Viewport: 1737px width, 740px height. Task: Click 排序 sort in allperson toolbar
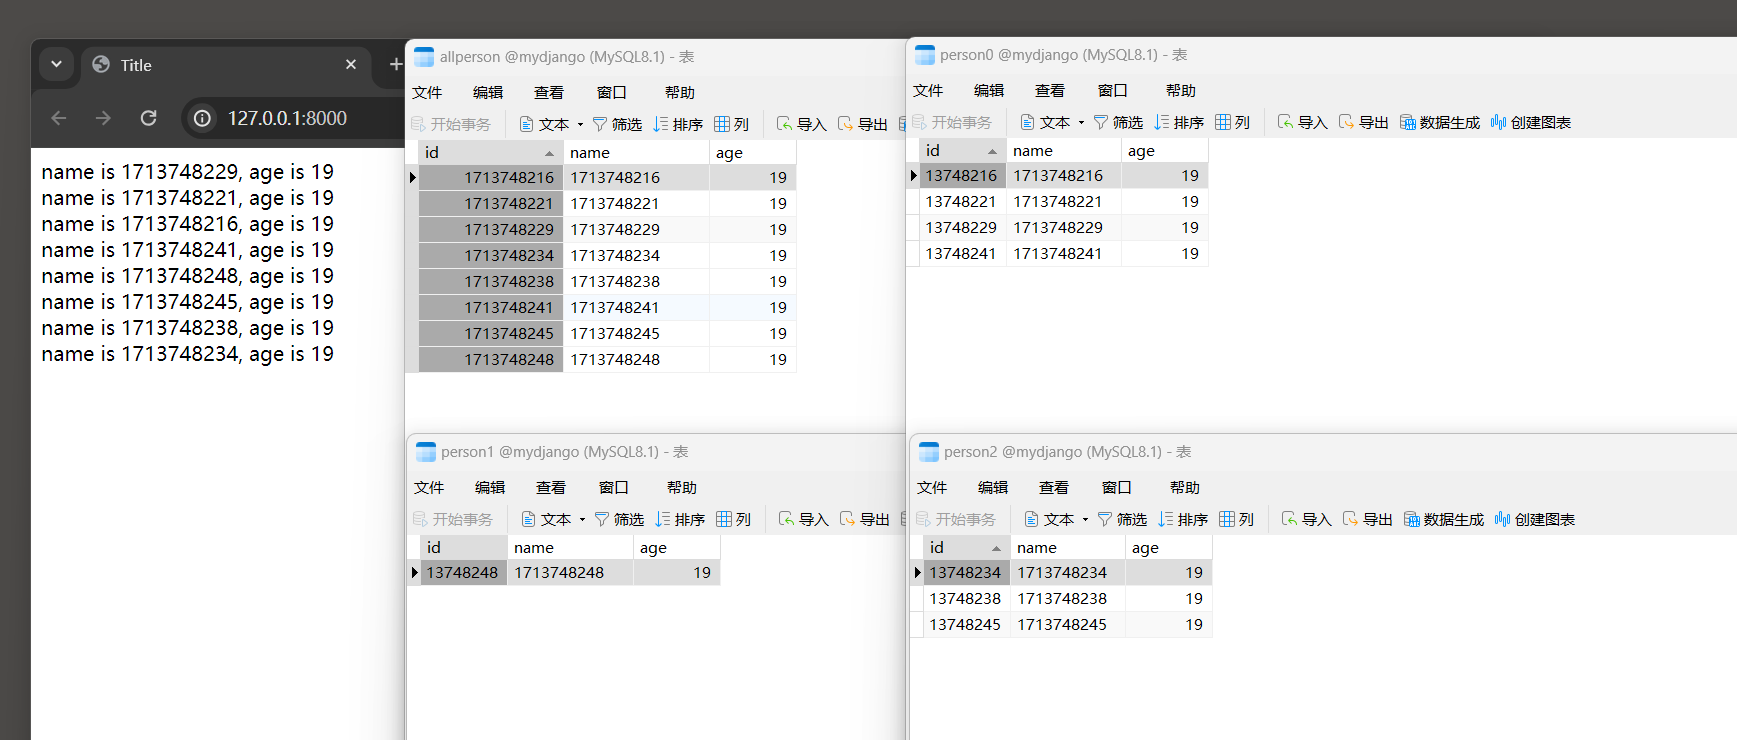click(678, 124)
